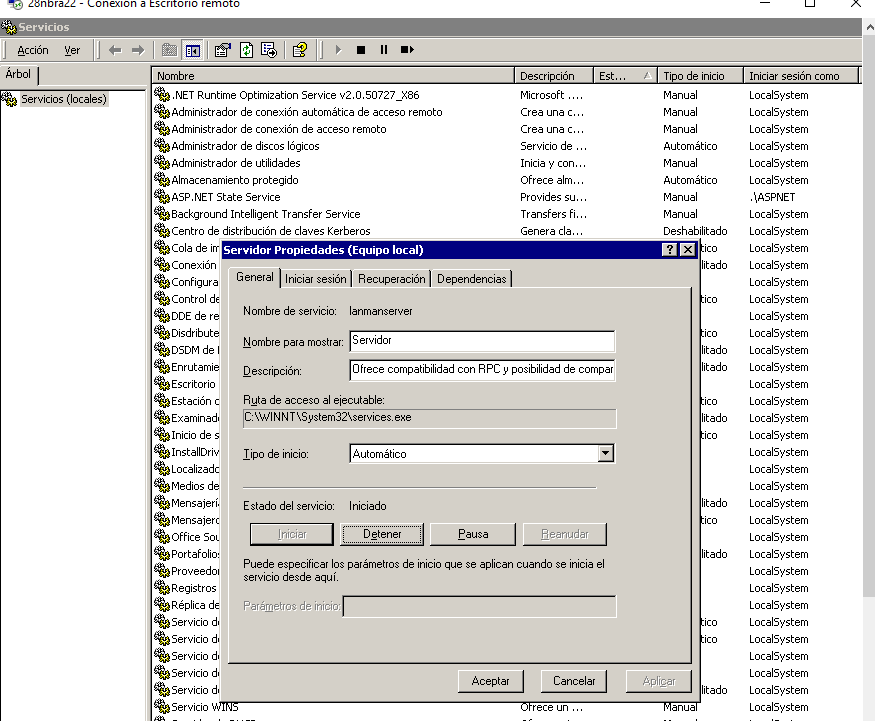
Task: Open the Acción menu
Action: coord(32,50)
